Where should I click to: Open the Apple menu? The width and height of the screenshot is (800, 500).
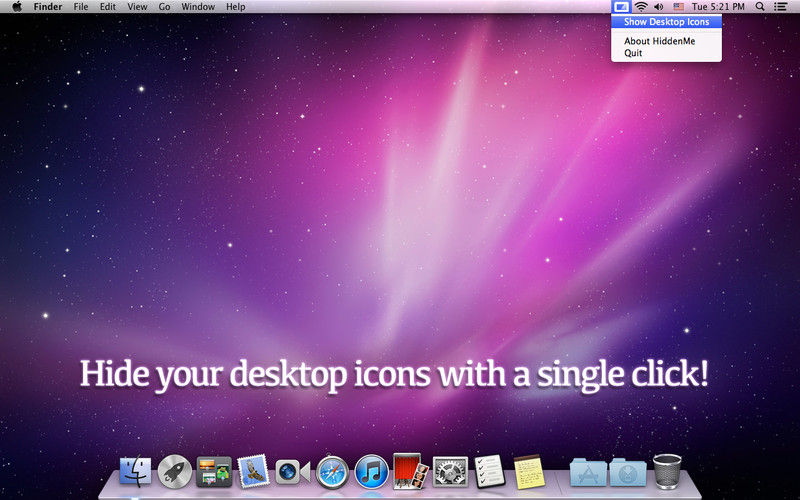point(17,7)
